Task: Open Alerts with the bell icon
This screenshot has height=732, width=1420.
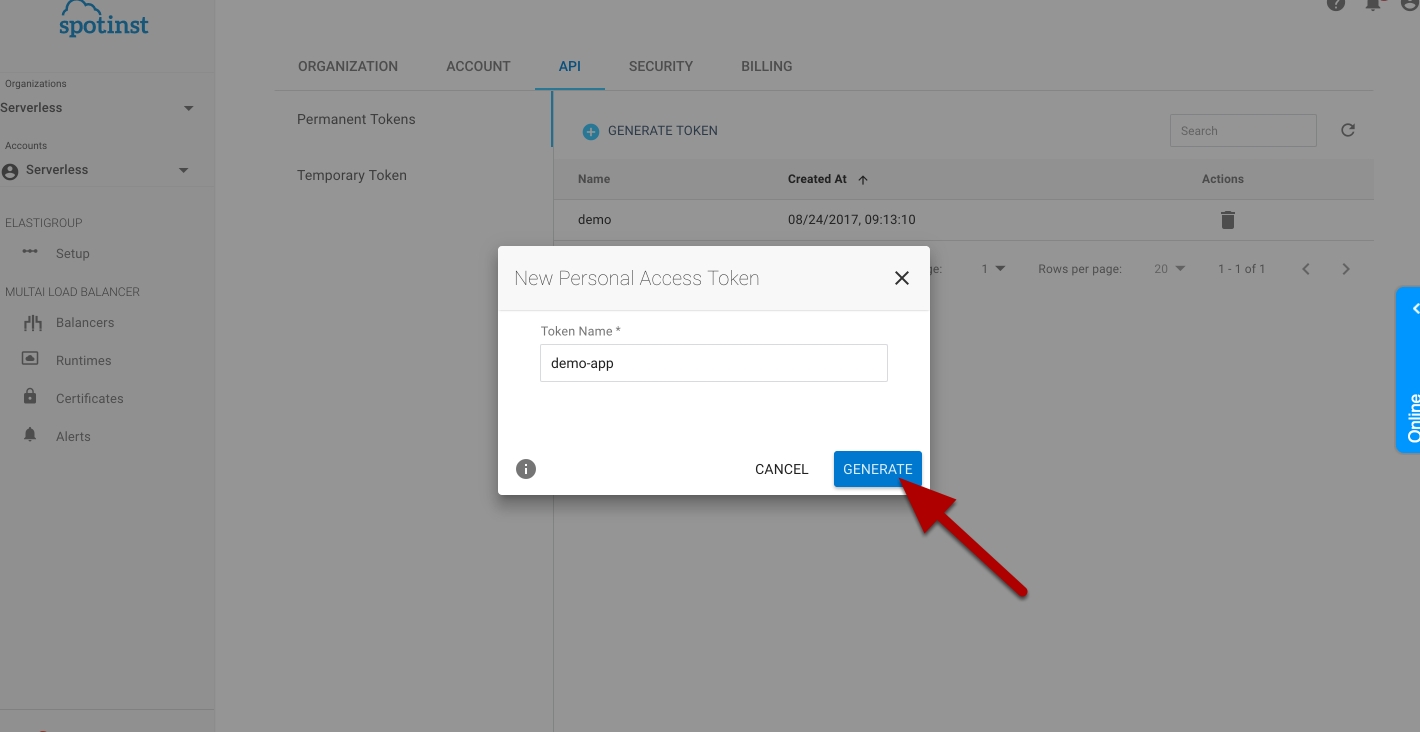Action: click(72, 437)
